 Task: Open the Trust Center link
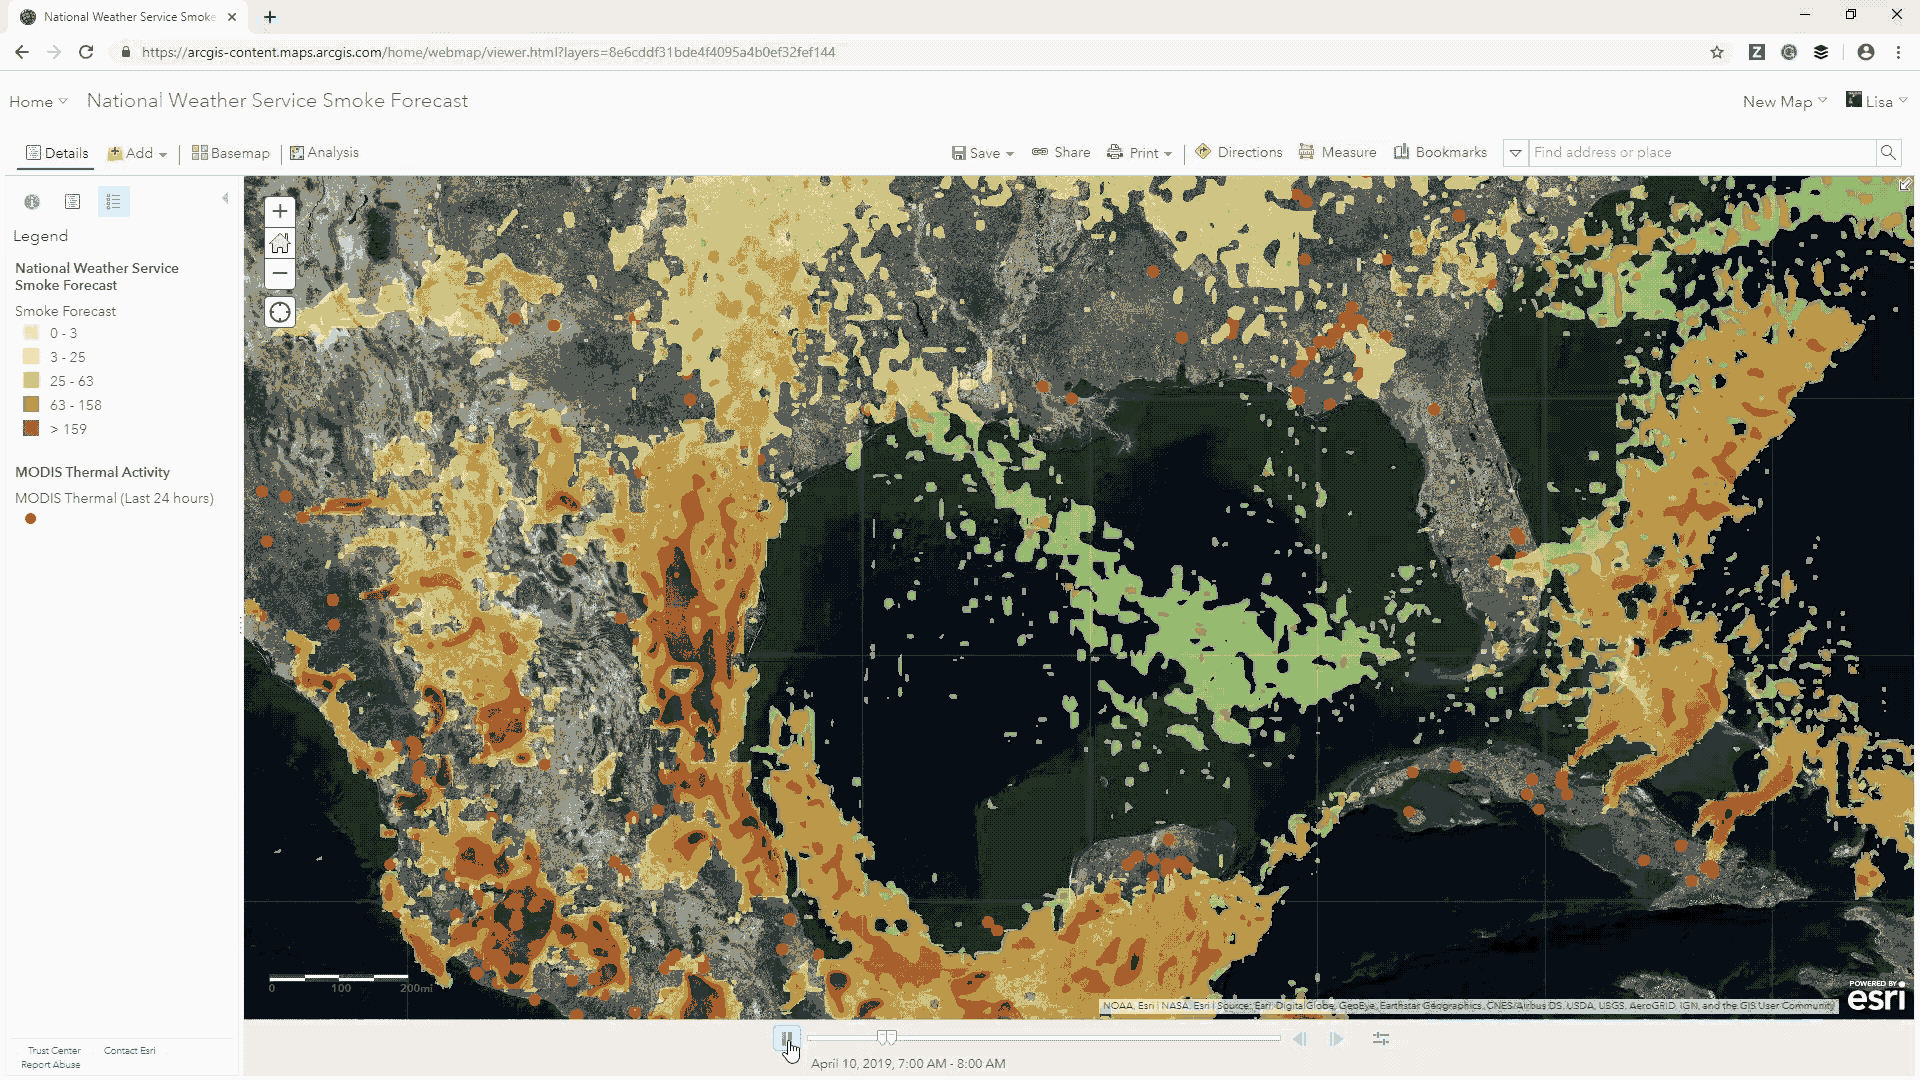[x=54, y=1051]
